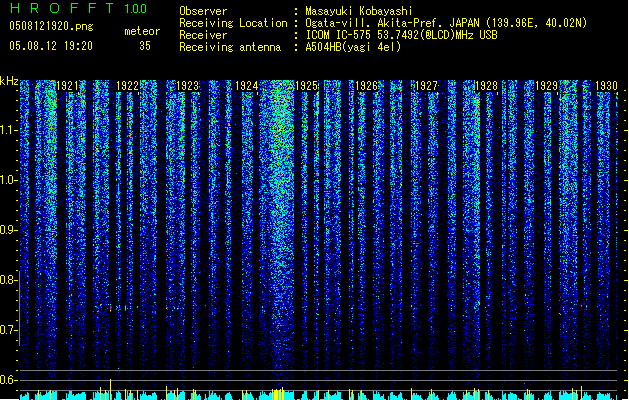Select the file name 0508121920.png
The width and height of the screenshot is (629, 400).
click(51, 26)
